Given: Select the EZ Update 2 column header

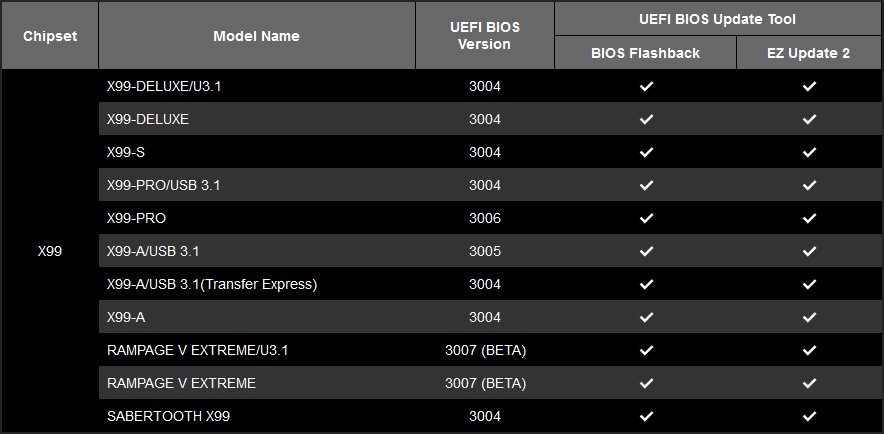Looking at the screenshot, I should click(809, 53).
